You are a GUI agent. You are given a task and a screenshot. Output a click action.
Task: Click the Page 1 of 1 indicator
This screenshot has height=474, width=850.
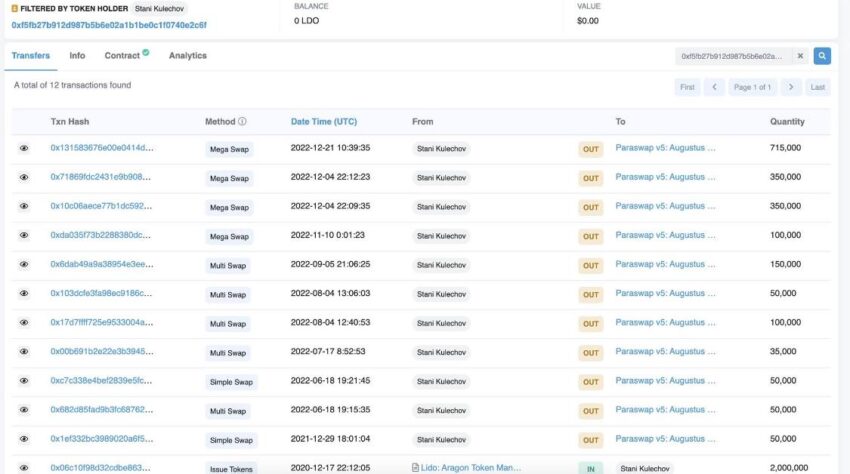click(752, 87)
